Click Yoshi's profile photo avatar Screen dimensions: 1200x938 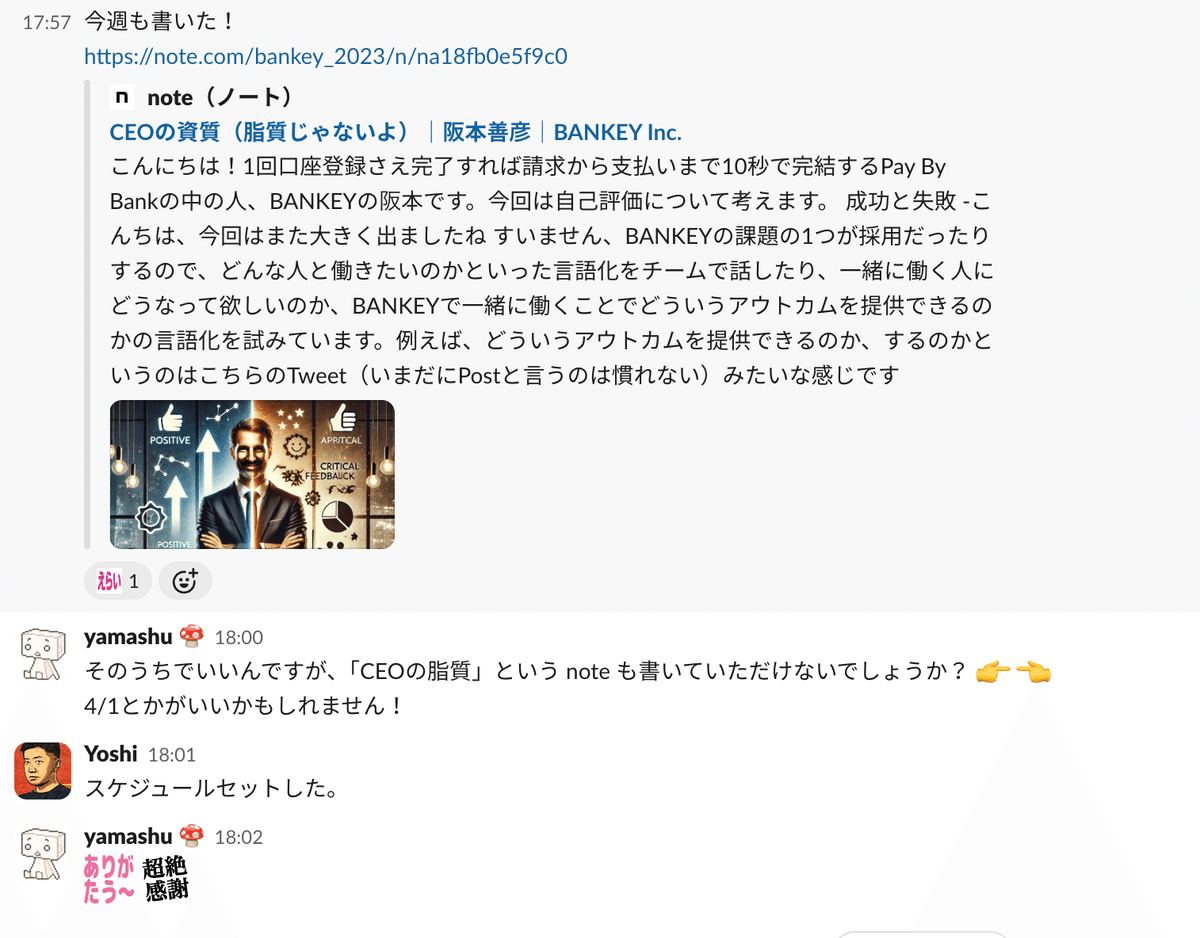(43, 771)
